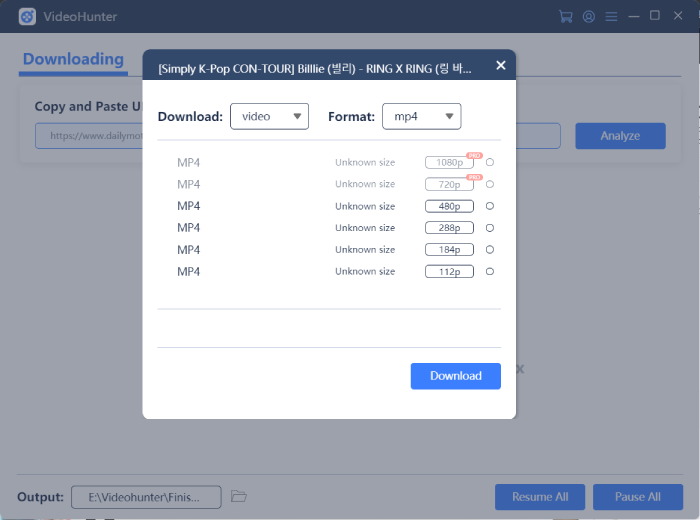Click the 112p resolution badge
Screen dimensions: 700x520
pyautogui.click(x=449, y=271)
